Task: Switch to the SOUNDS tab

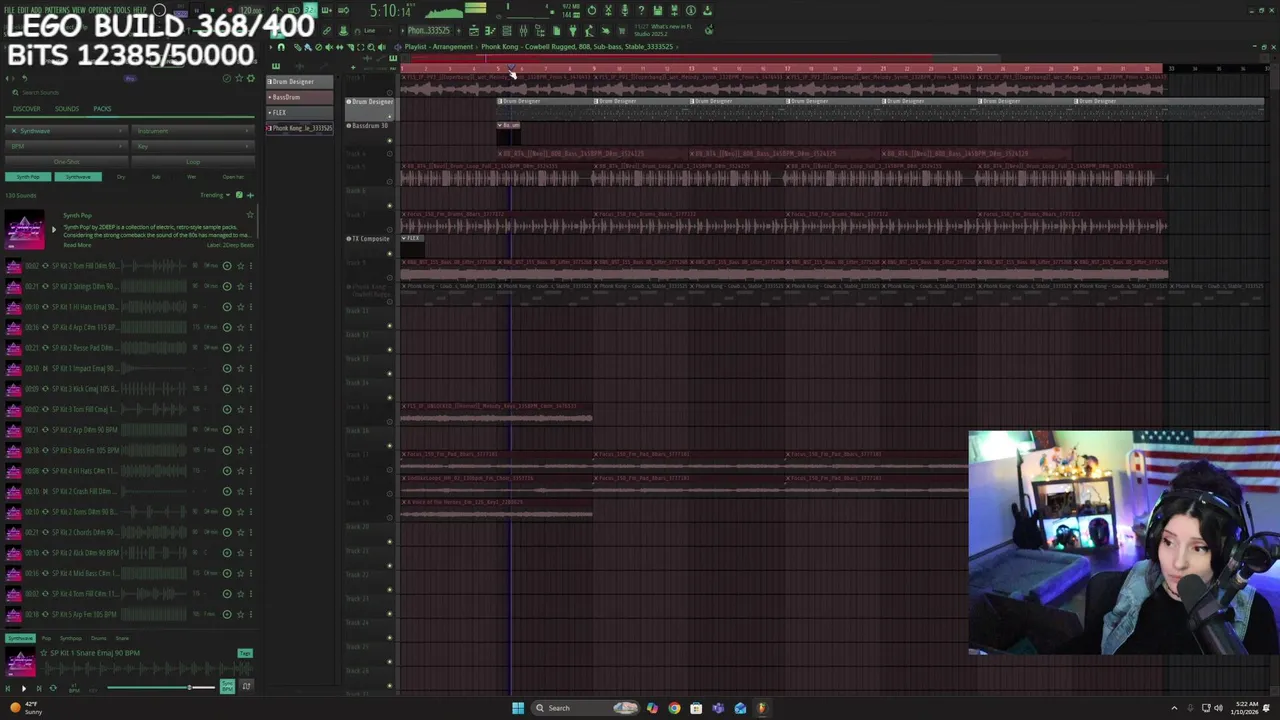Action: (67, 109)
